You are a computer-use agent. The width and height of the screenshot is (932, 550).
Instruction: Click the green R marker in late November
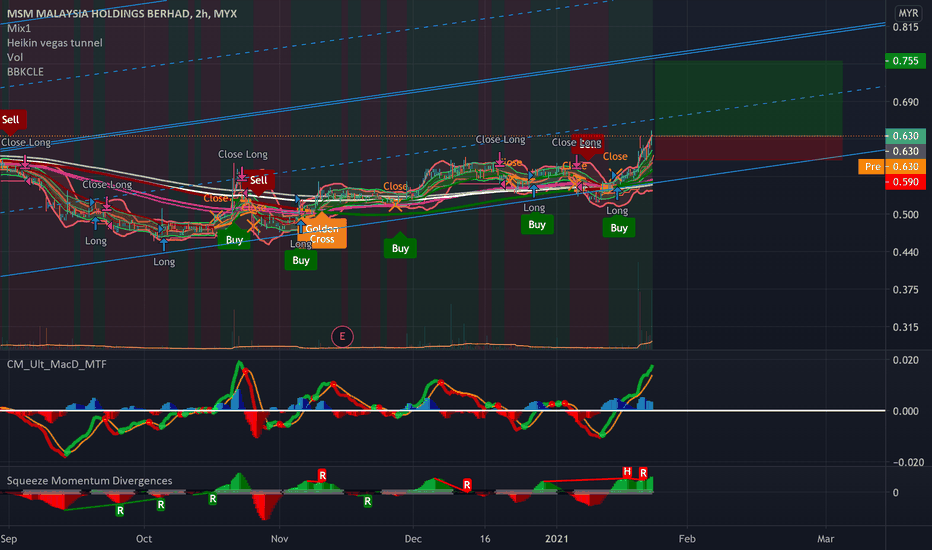click(x=367, y=501)
